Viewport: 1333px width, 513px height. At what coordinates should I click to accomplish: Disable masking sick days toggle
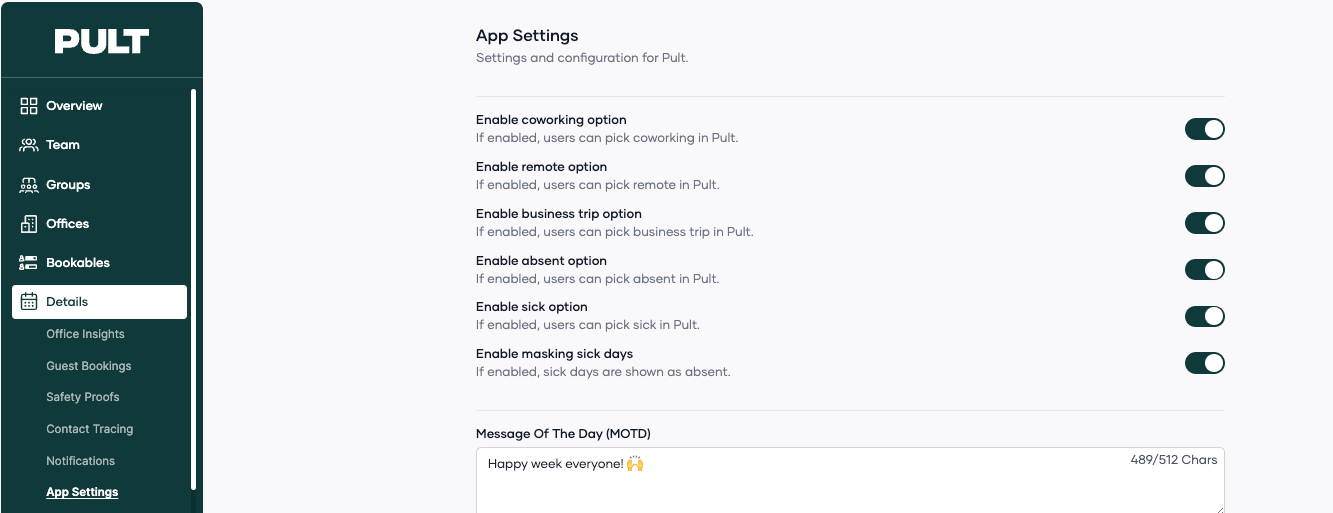[x=1204, y=363]
